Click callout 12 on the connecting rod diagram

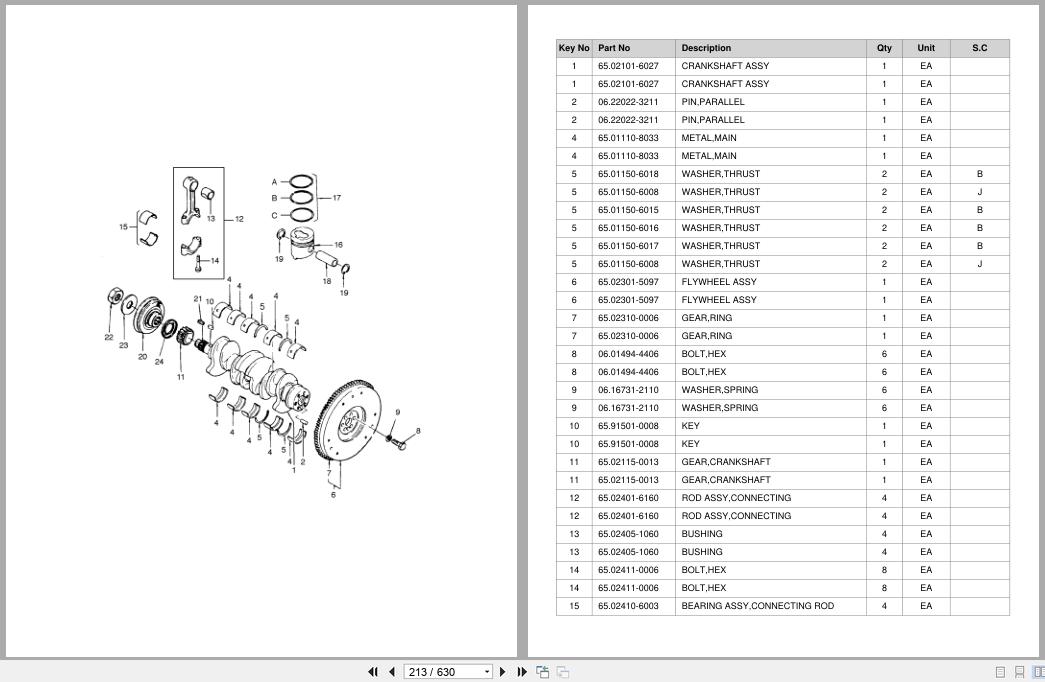pos(239,219)
